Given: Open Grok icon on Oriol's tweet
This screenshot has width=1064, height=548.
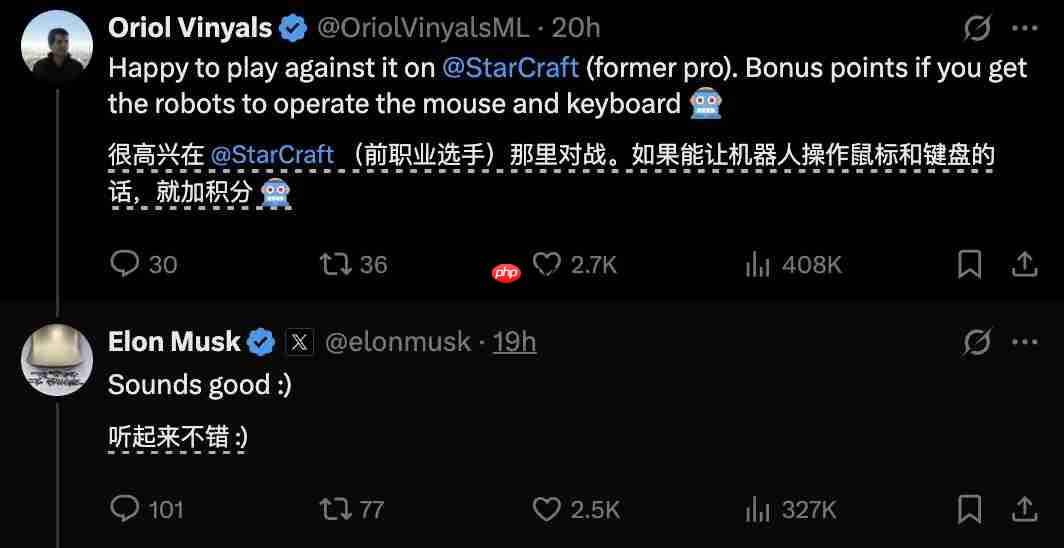Looking at the screenshot, I should click(977, 29).
